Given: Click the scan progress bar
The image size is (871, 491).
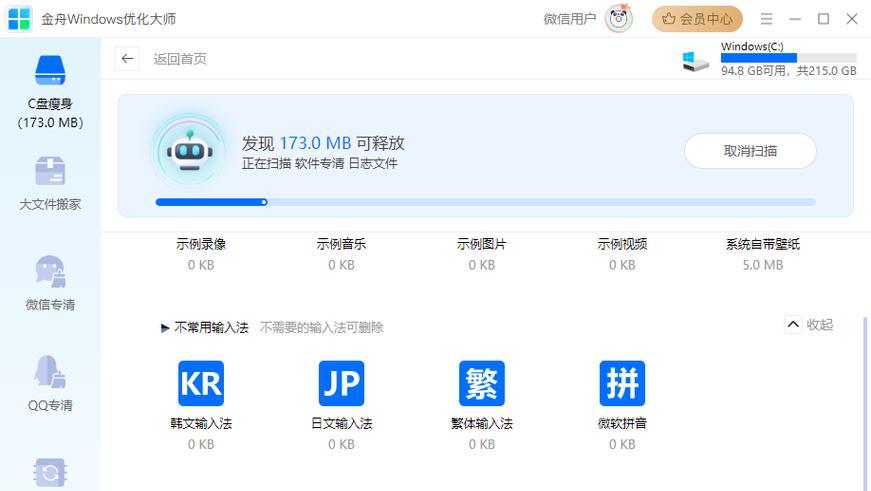Looking at the screenshot, I should coord(485,202).
